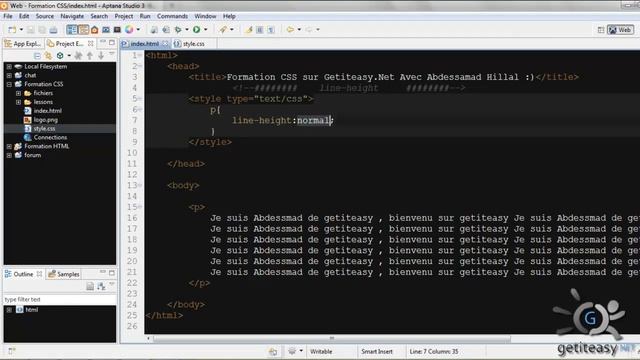Toggle the Show Project Explorer toolbar icon
Screen dimensions: 640x360
[83, 30]
